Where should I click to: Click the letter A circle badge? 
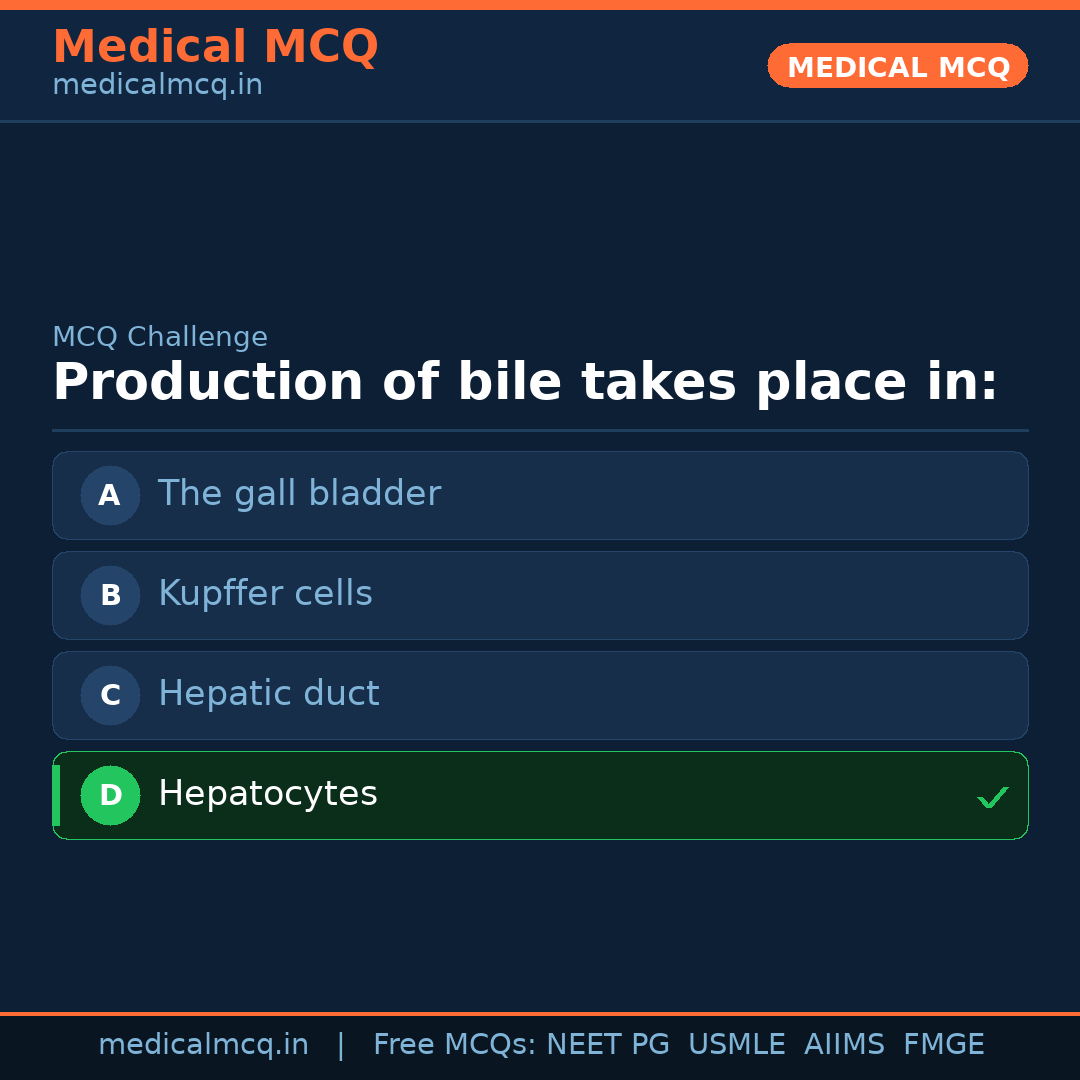pyautogui.click(x=110, y=495)
